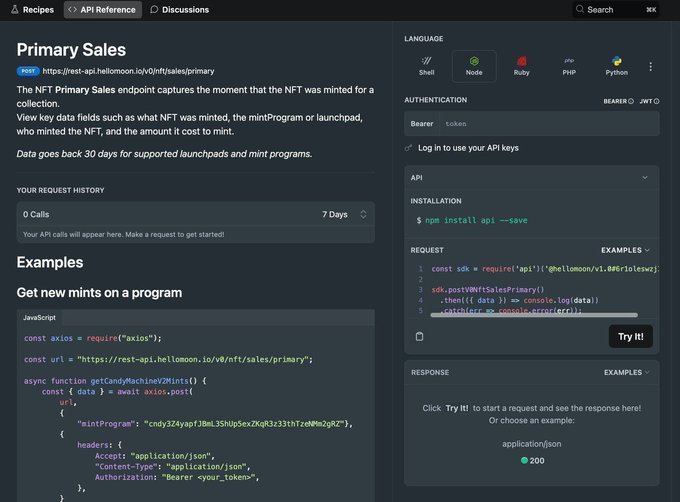This screenshot has height=502, width=680.
Task: Click the Examples heading
Action: click(50, 262)
